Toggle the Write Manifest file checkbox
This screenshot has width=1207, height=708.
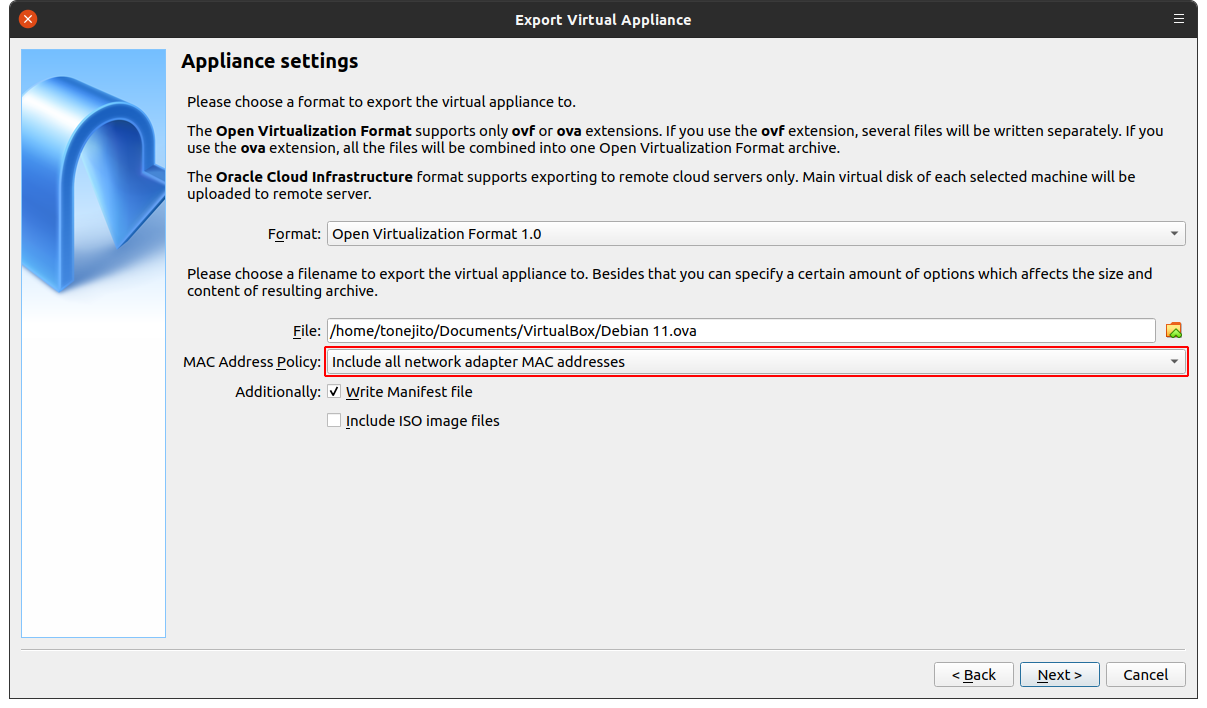coord(334,392)
